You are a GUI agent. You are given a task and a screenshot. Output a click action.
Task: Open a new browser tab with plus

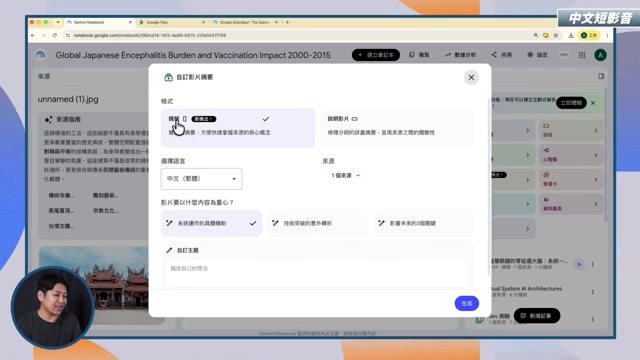click(287, 22)
